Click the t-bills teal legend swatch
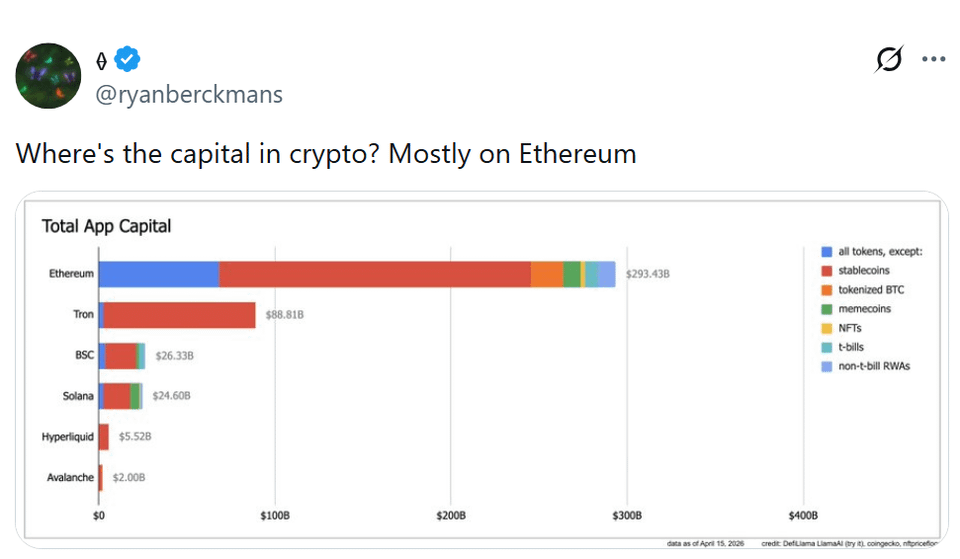The image size is (960, 559). pyautogui.click(x=827, y=347)
